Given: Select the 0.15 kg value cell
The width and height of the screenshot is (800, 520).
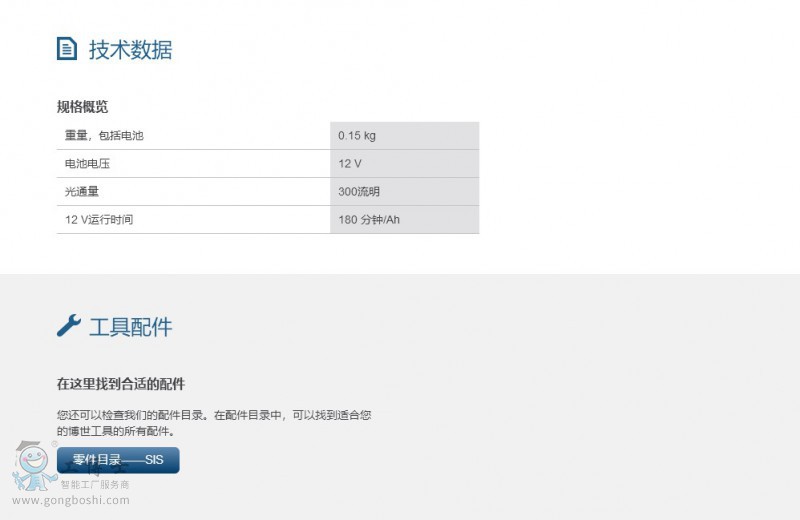Looking at the screenshot, I should pyautogui.click(x=357, y=136).
